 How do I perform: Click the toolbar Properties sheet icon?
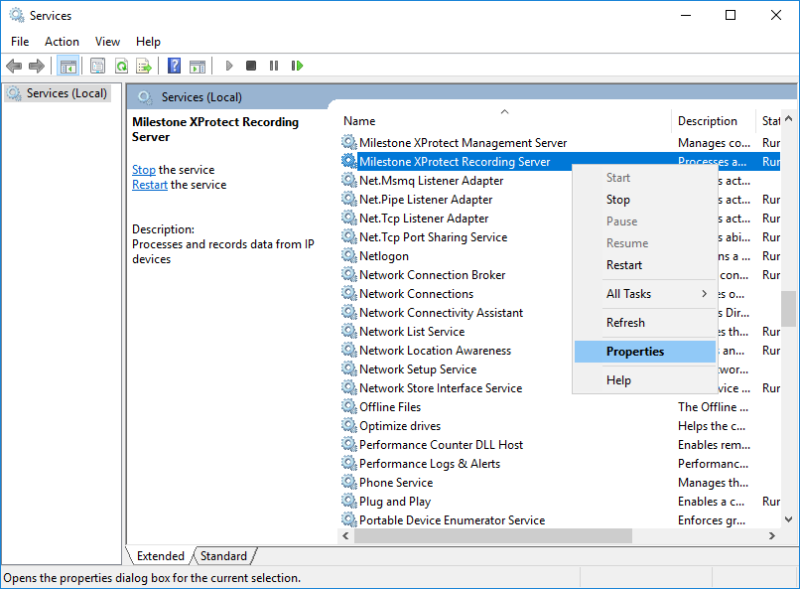click(97, 66)
